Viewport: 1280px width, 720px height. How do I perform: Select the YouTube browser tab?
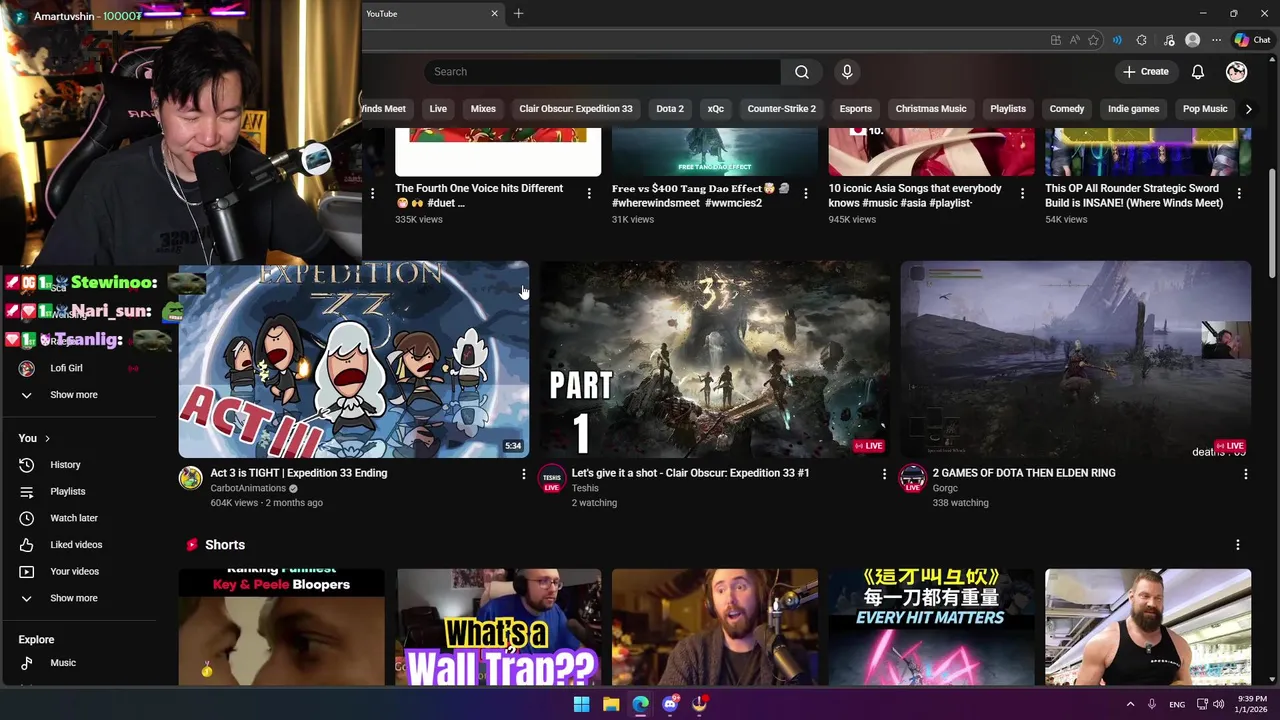pyautogui.click(x=432, y=14)
